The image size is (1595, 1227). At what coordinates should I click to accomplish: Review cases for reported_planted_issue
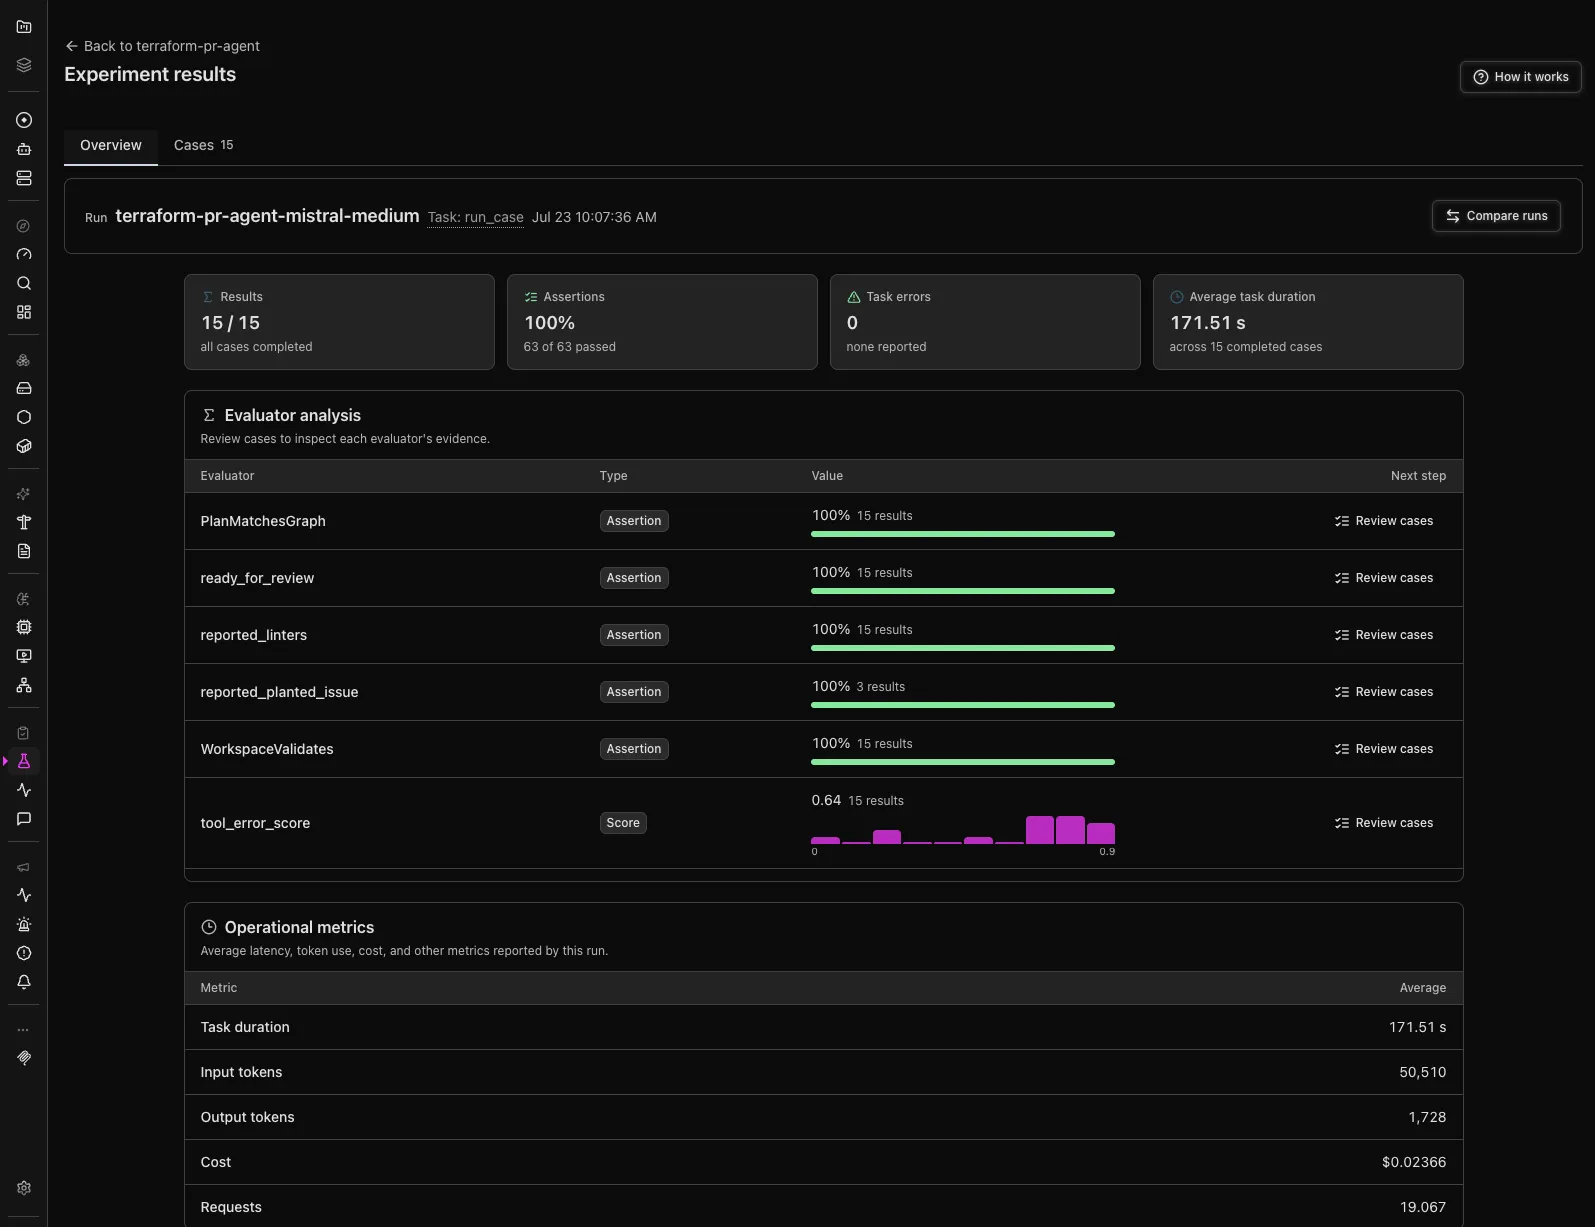click(1383, 692)
